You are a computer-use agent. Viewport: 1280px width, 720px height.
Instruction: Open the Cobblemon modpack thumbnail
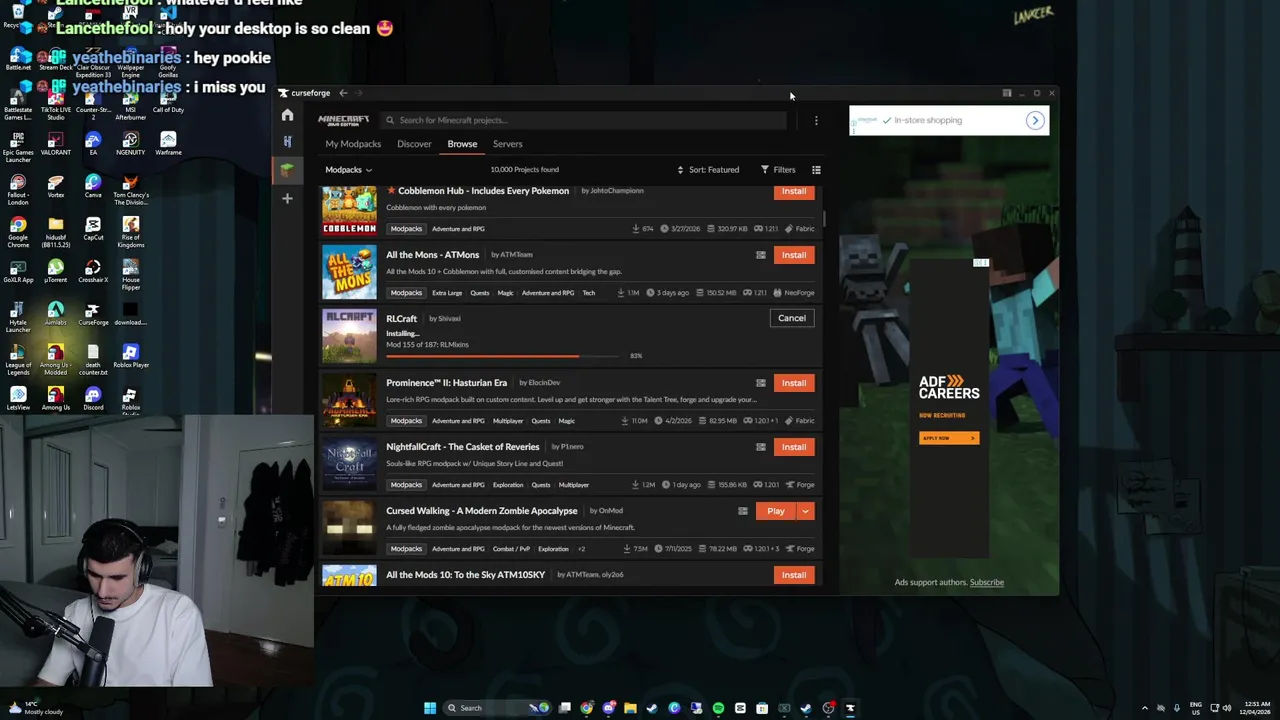(349, 209)
